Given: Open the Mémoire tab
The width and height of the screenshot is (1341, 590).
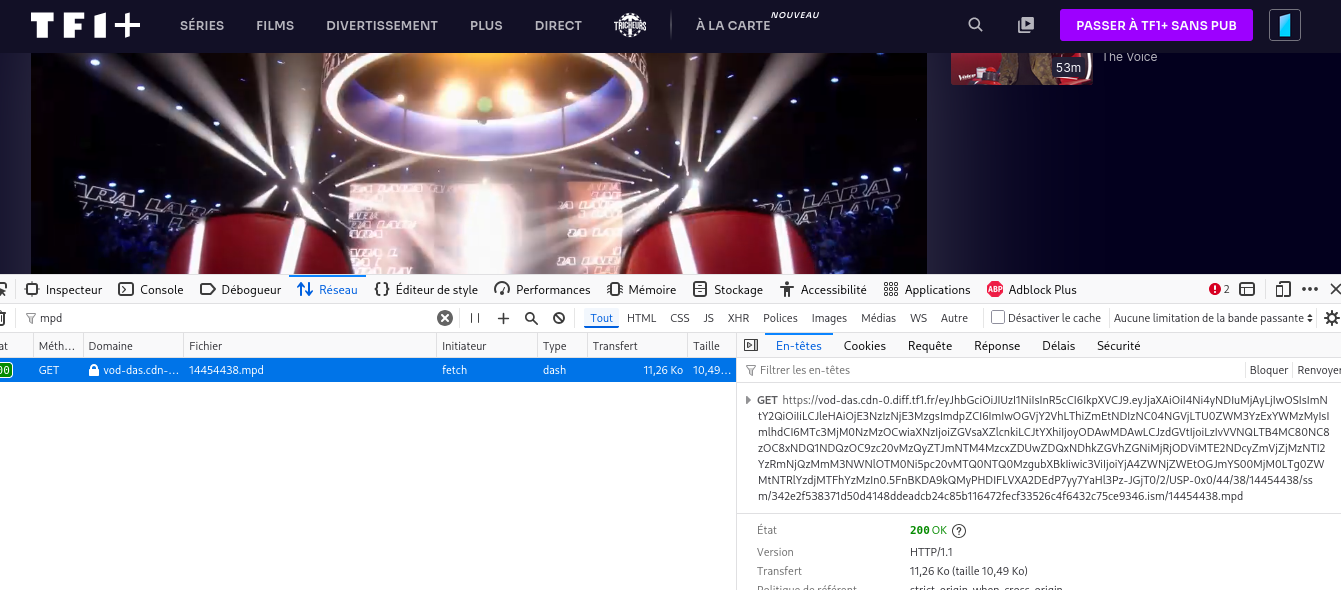Looking at the screenshot, I should tap(642, 290).
